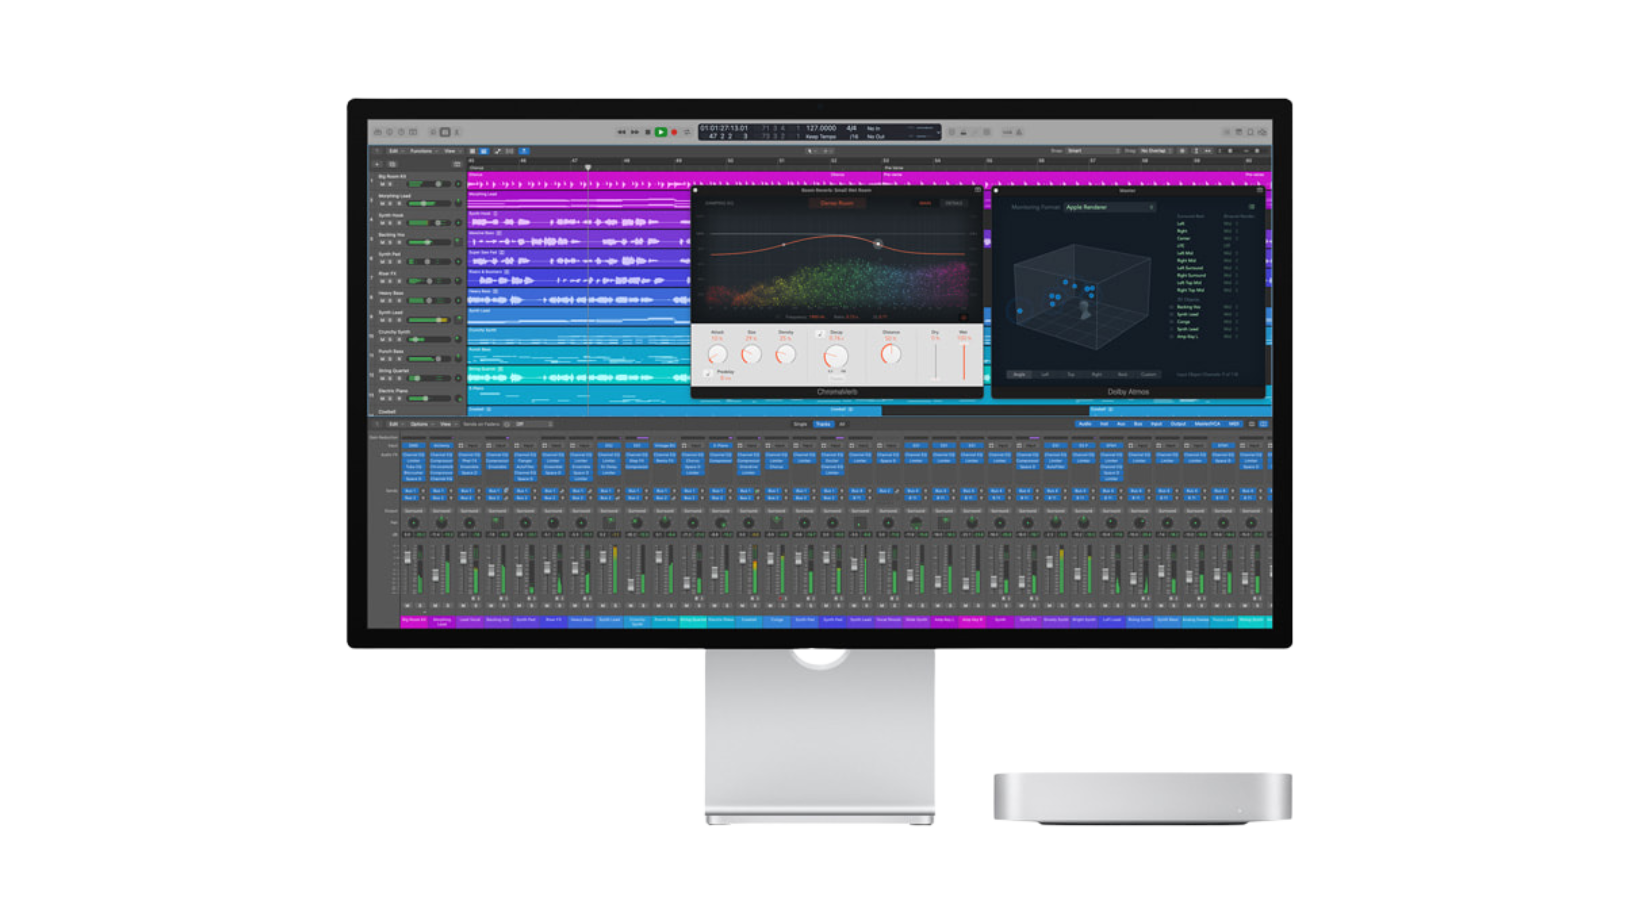Click the Forward transport button
This screenshot has width=1640, height=924.
635,132
